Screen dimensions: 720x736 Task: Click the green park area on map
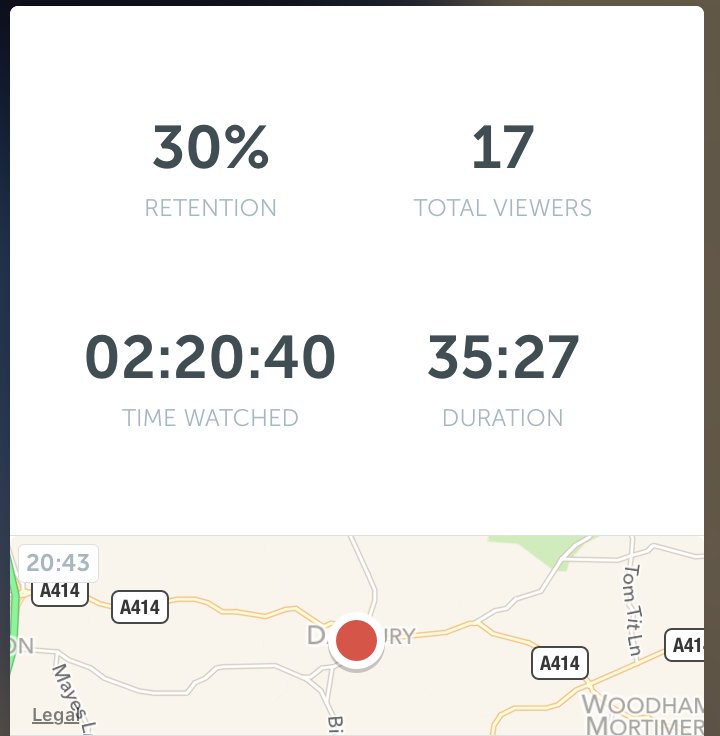[x=540, y=549]
